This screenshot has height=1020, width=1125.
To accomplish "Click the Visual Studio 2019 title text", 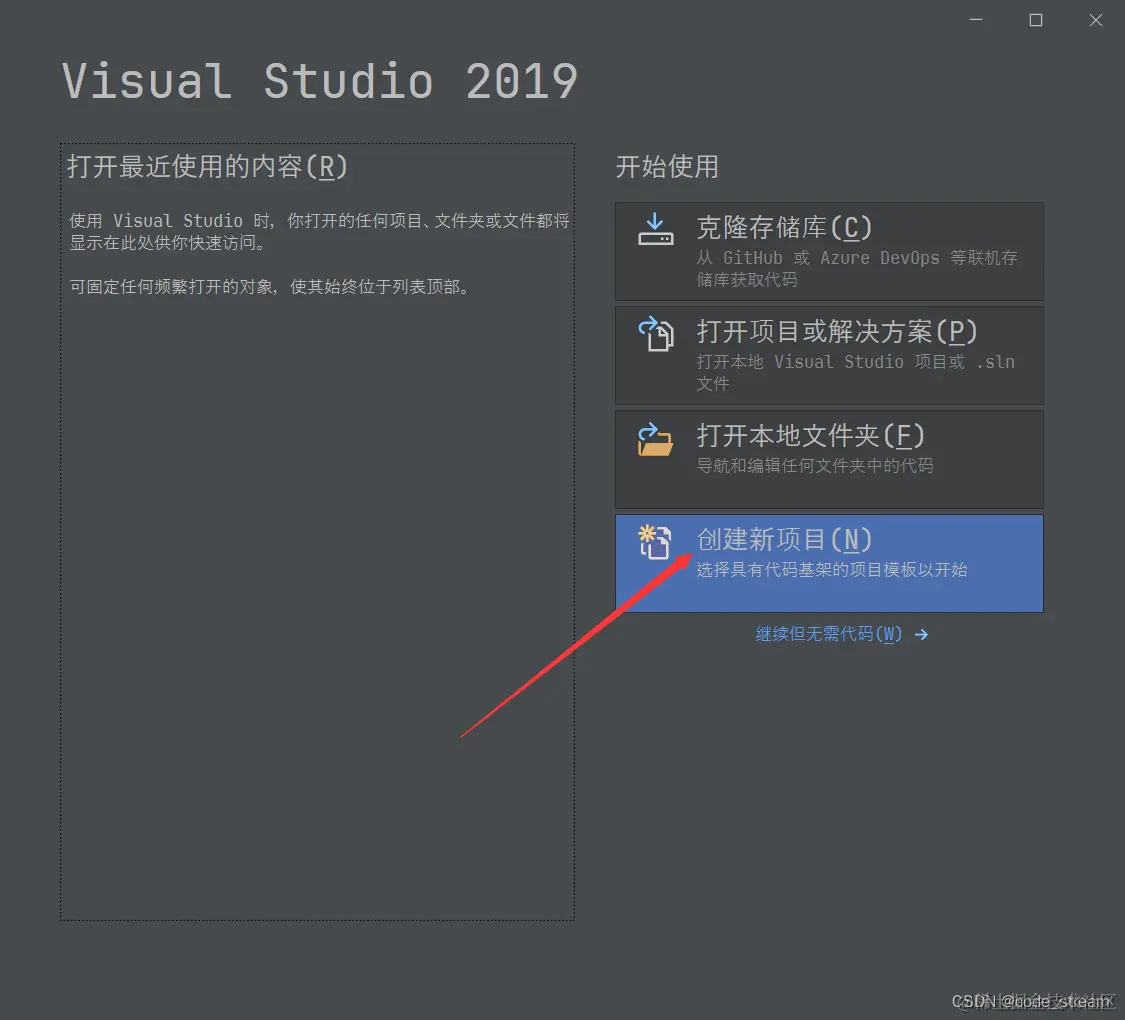I will click(x=319, y=80).
